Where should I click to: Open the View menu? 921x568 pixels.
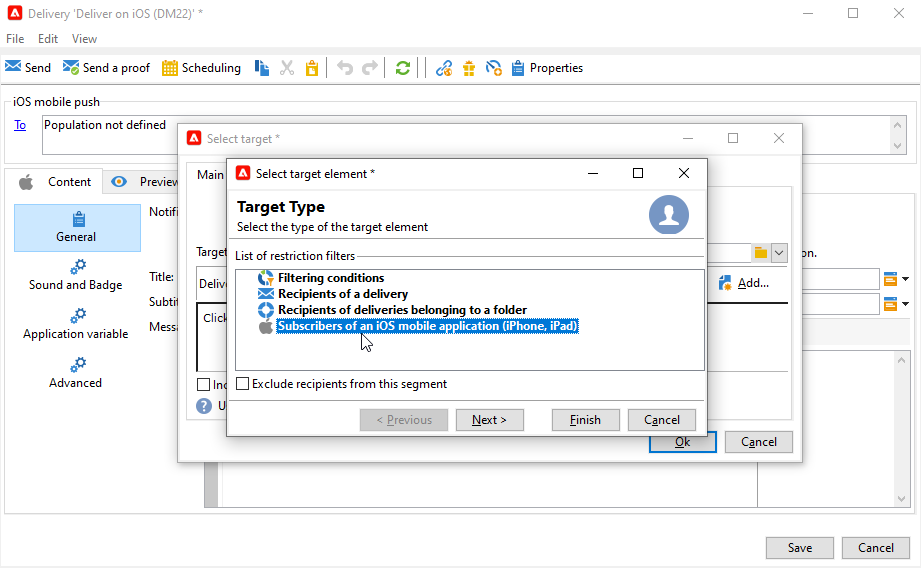tap(84, 39)
